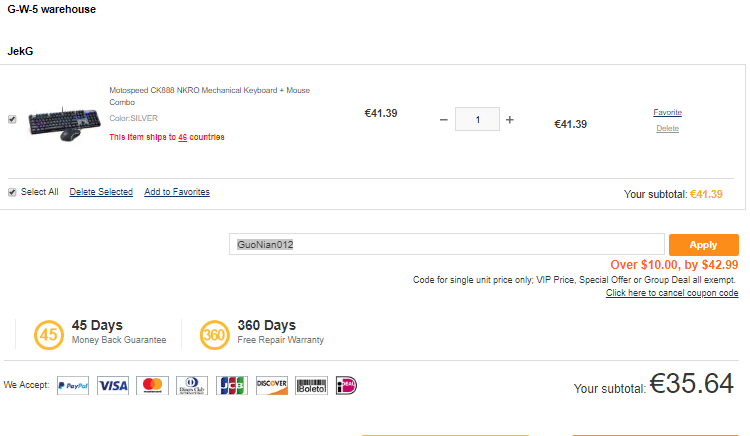750x436 pixels.
Task: Click here to cancel coupon code
Action: [672, 293]
